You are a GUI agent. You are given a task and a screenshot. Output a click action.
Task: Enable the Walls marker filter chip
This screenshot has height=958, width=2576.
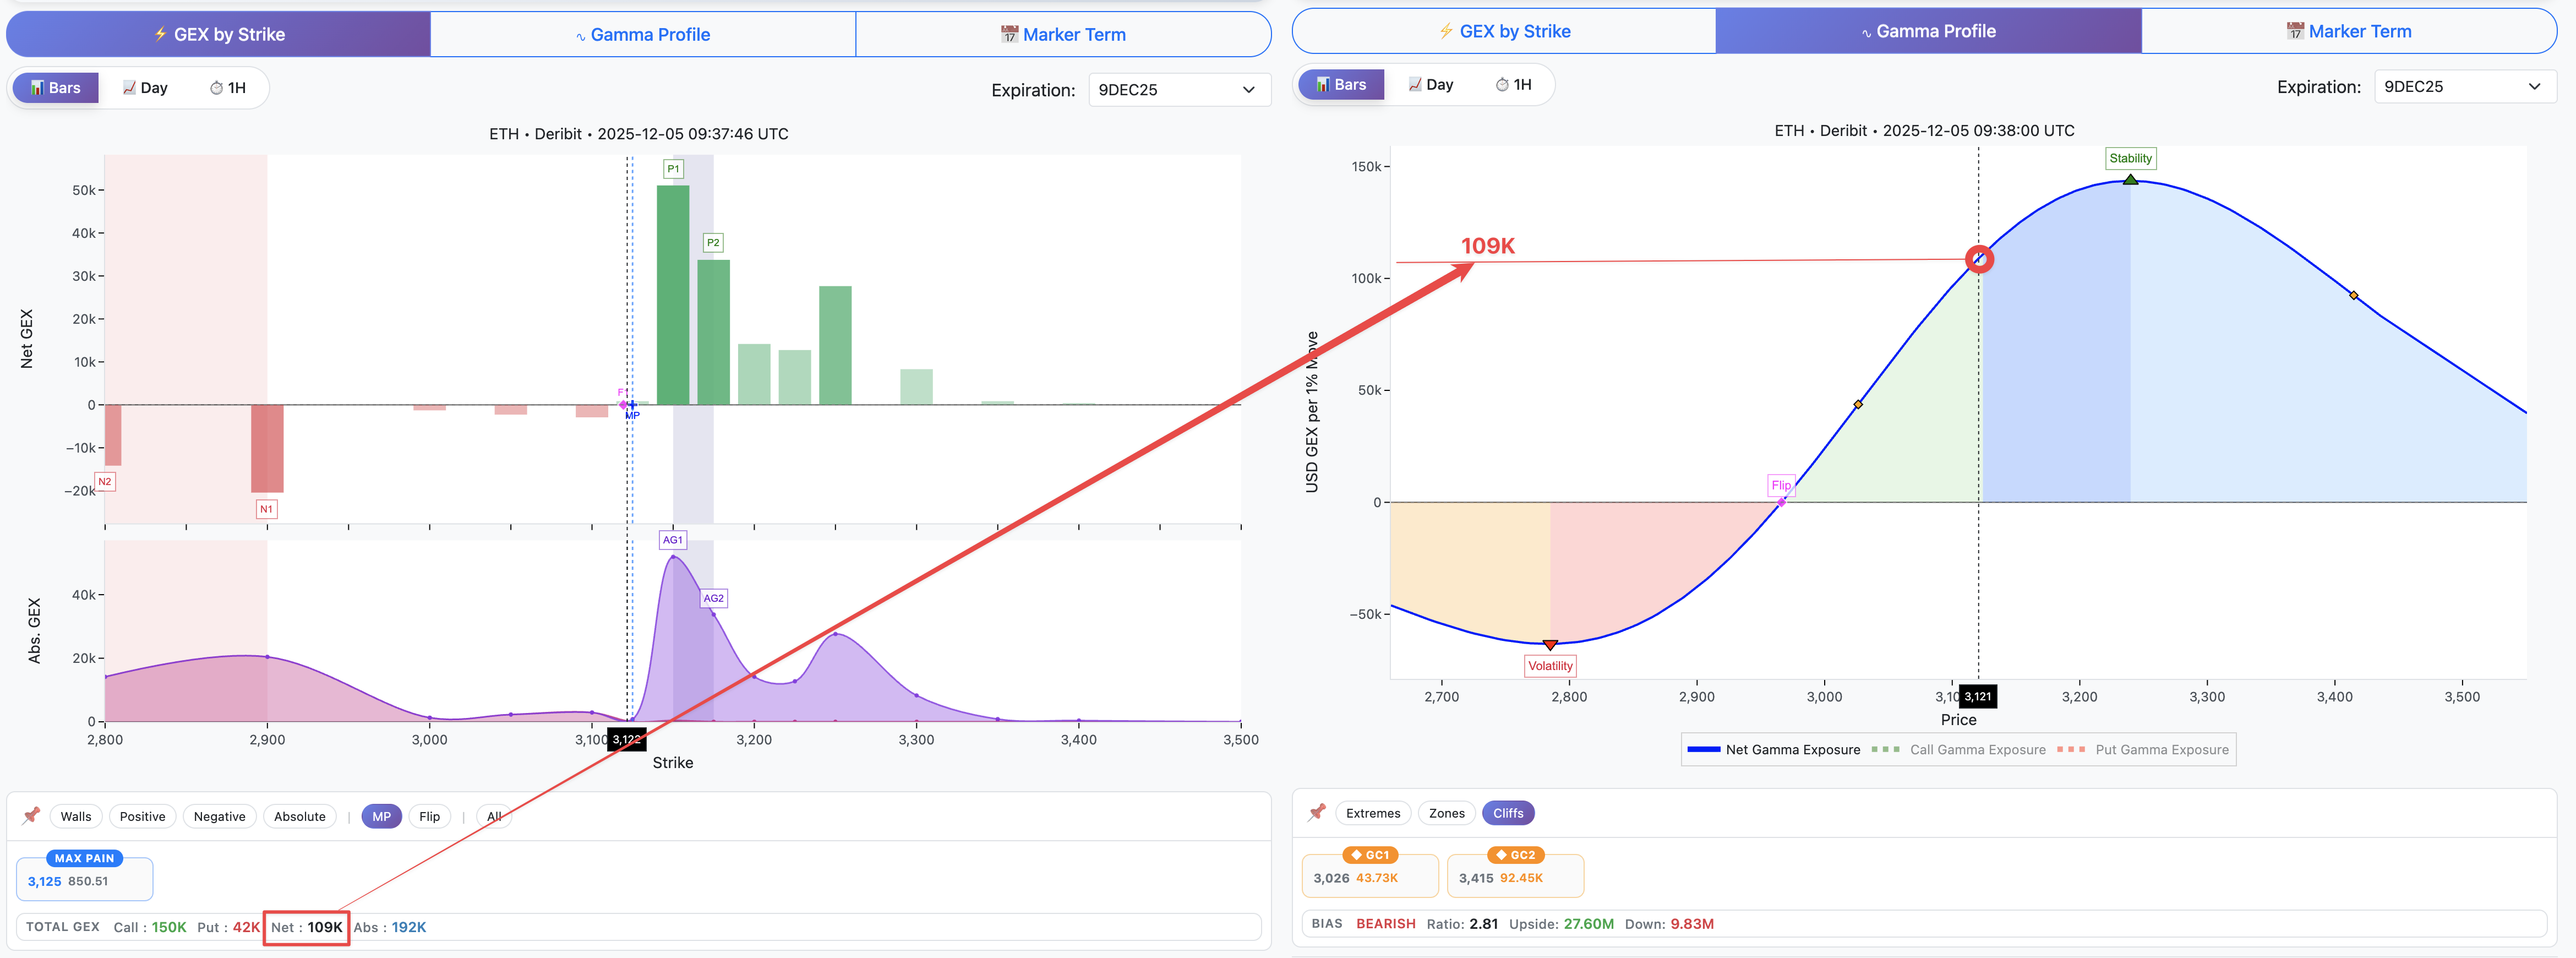76,816
